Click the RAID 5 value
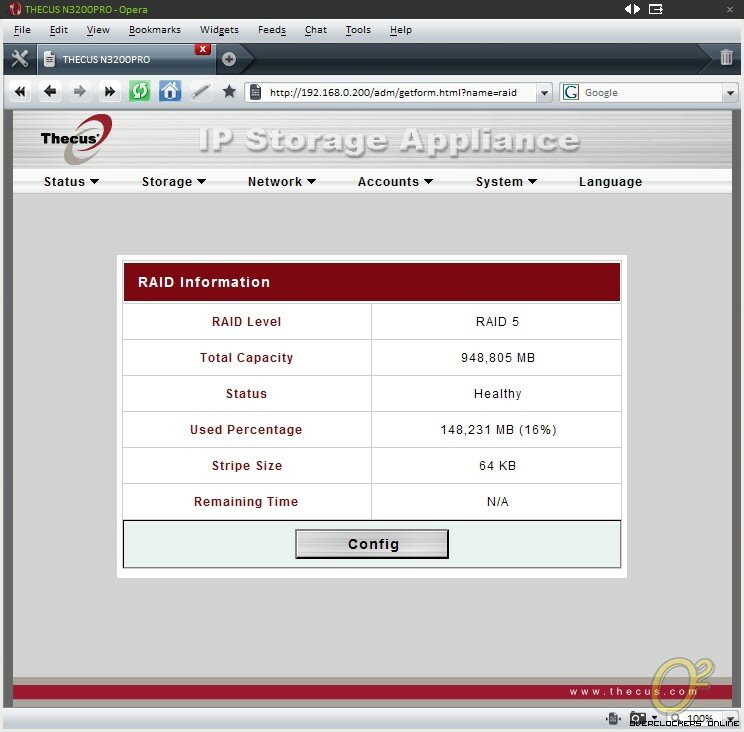The image size is (744, 732). (x=497, y=322)
